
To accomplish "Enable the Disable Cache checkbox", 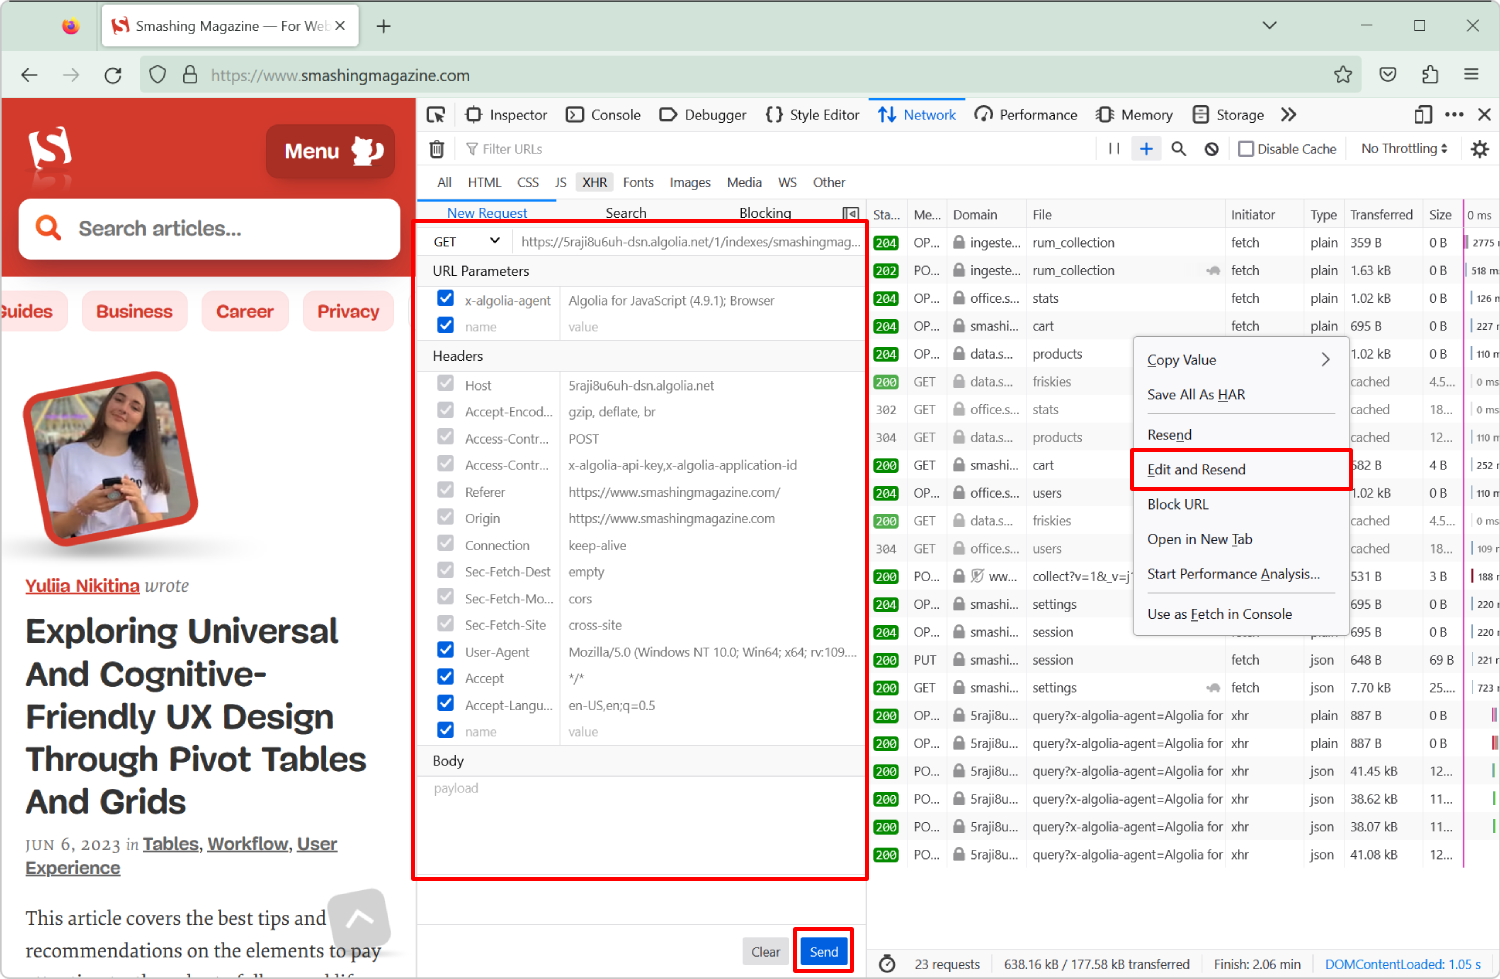I will pos(1245,148).
